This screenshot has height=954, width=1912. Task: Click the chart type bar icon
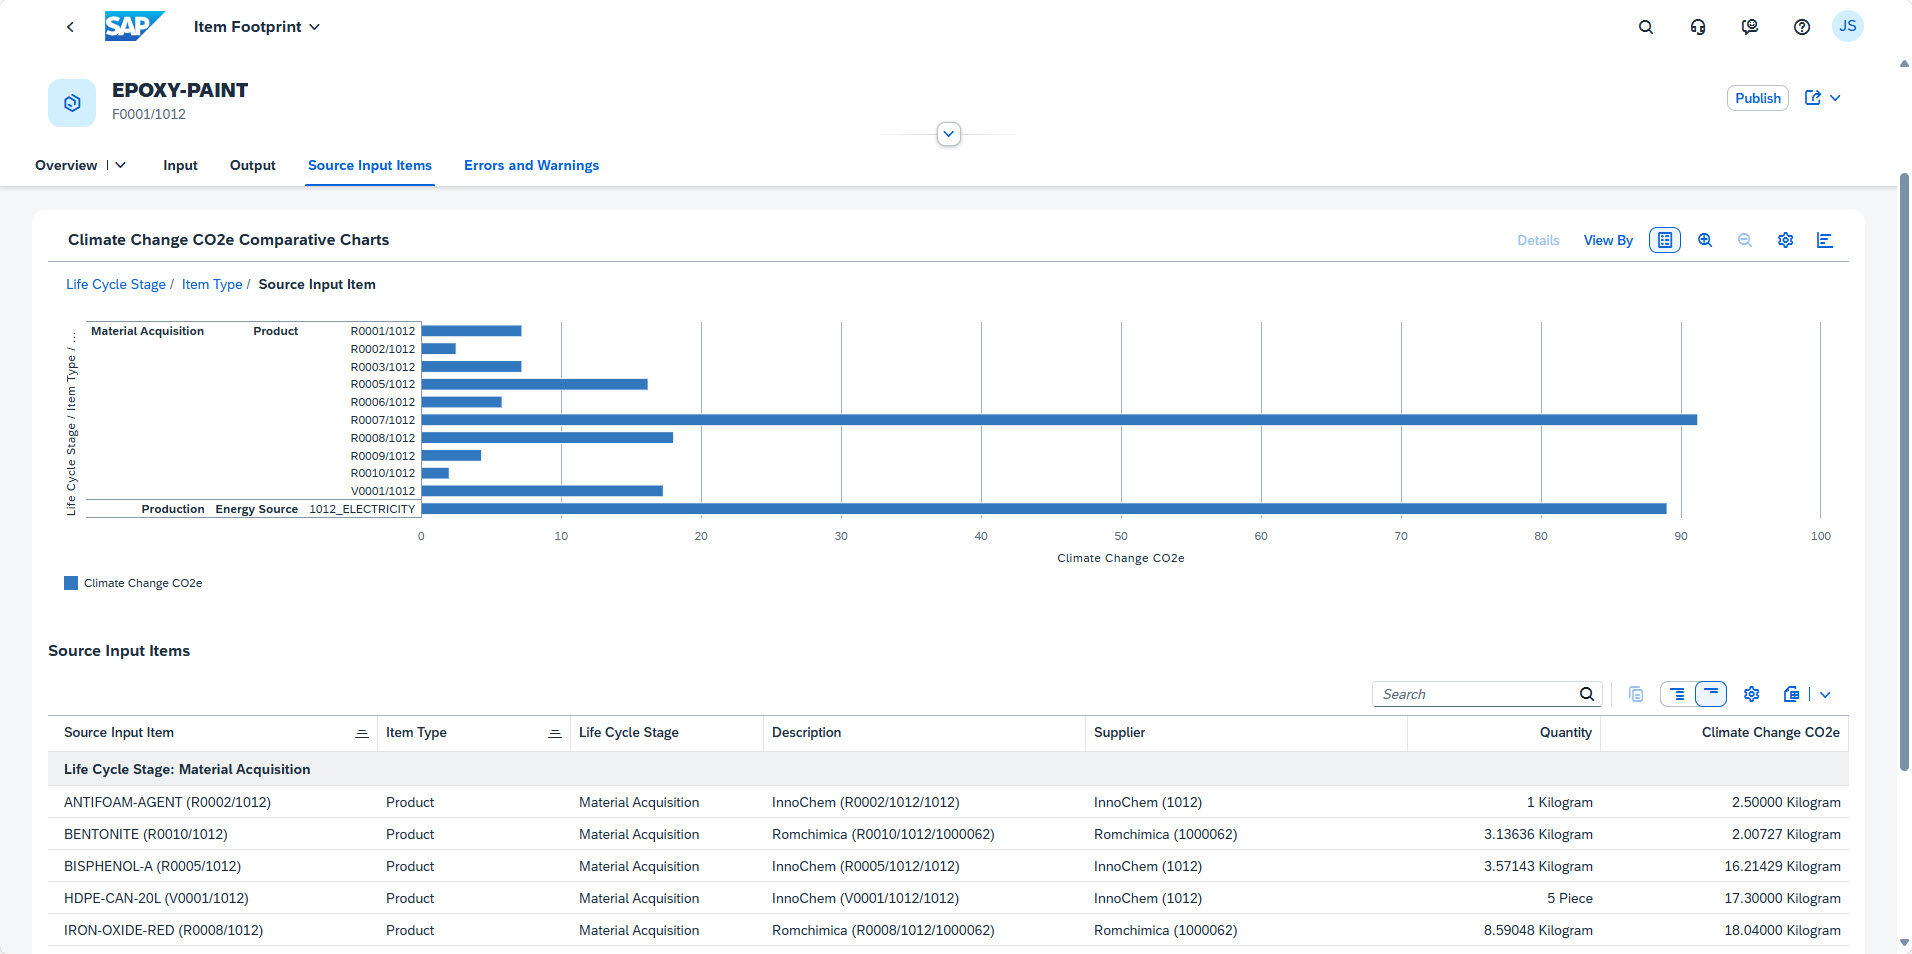1825,240
